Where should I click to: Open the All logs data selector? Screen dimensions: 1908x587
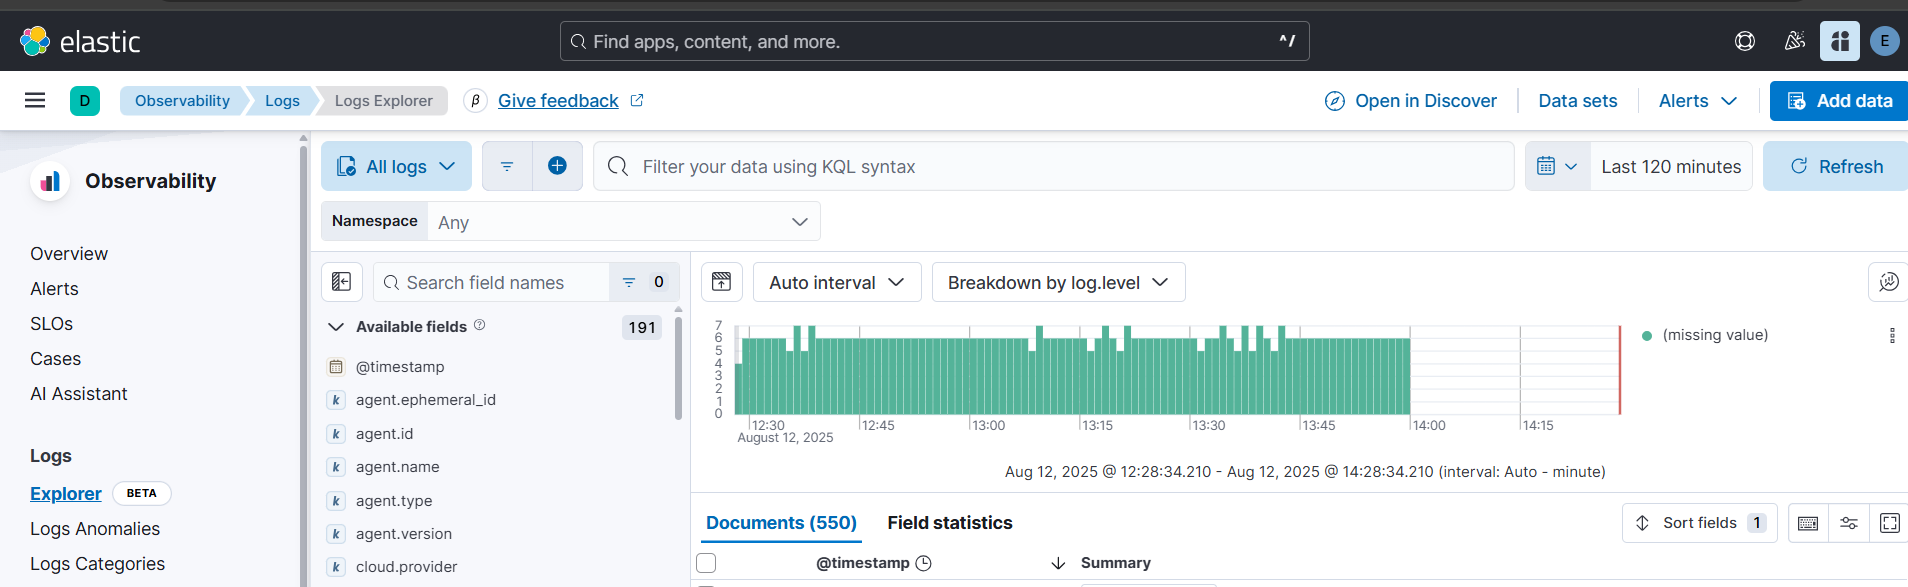click(396, 166)
